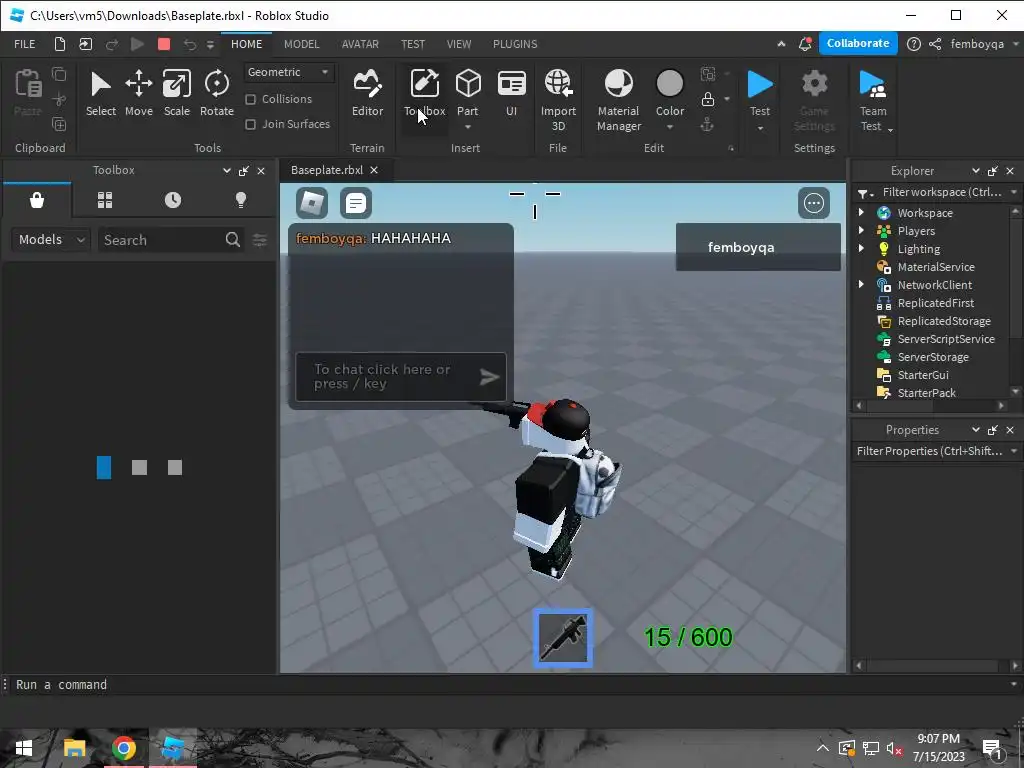Open notifications bell
Image resolution: width=1024 pixels, height=768 pixels.
pos(805,44)
